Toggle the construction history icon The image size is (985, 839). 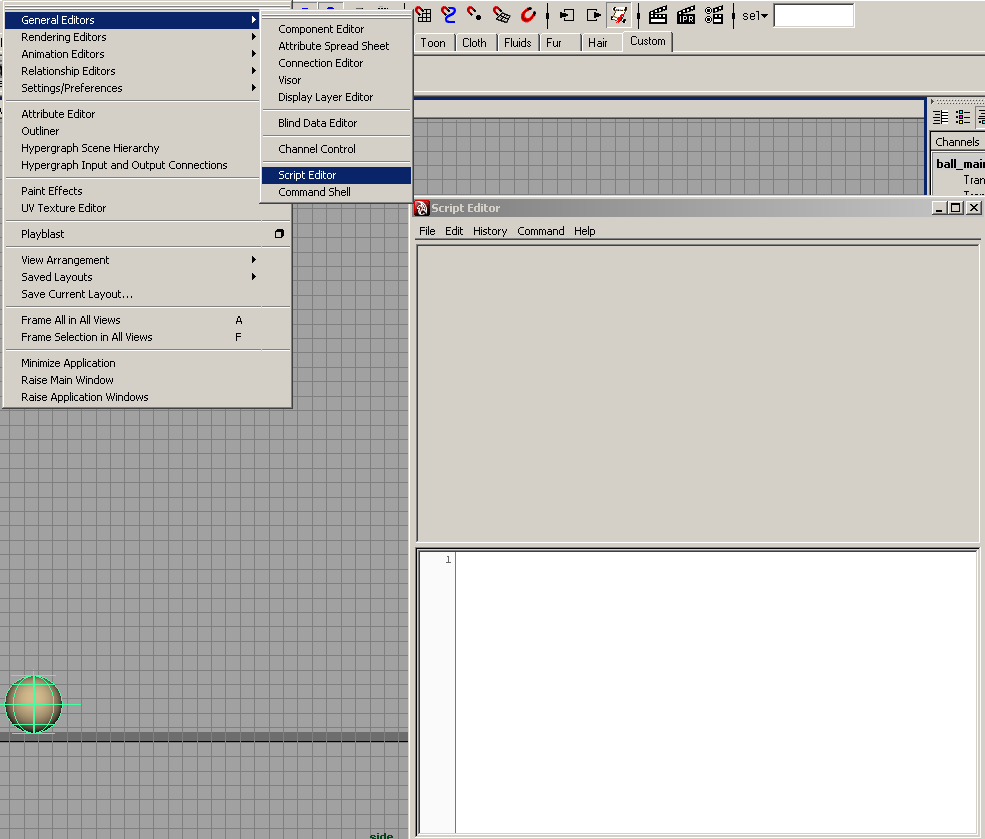[x=619, y=14]
